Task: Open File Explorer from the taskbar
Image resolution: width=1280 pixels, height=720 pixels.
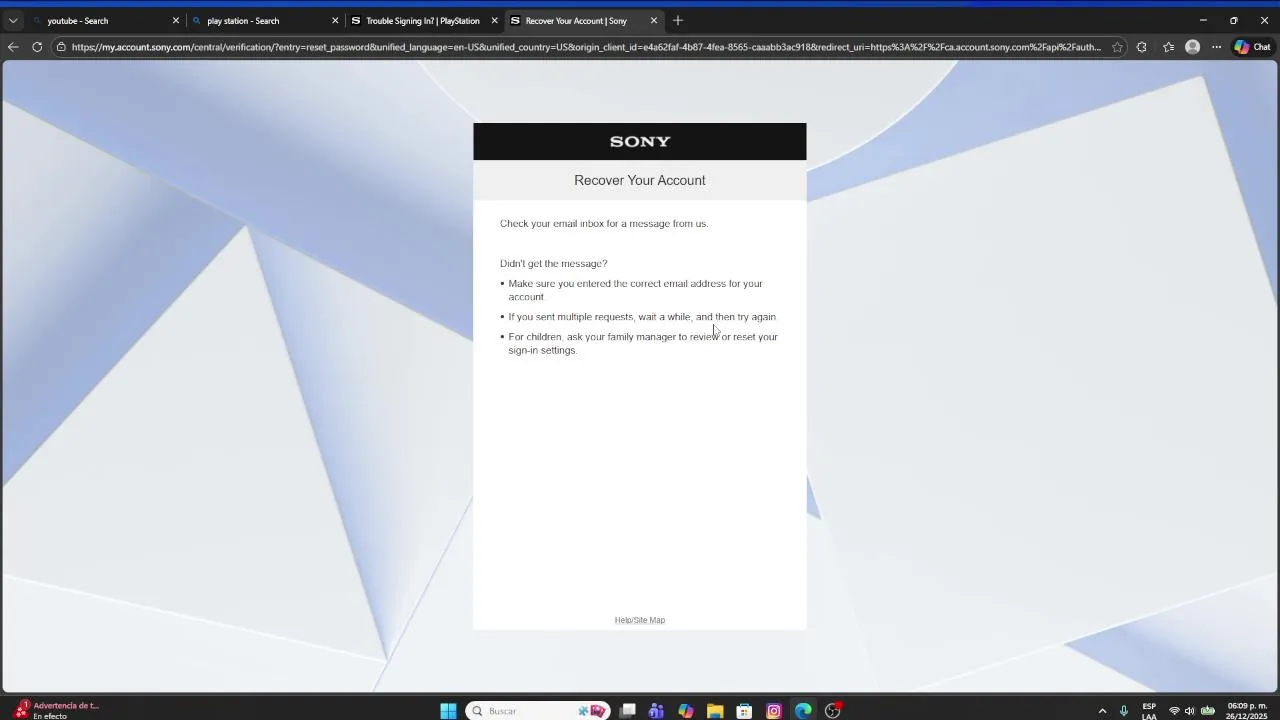Action: pos(715,711)
